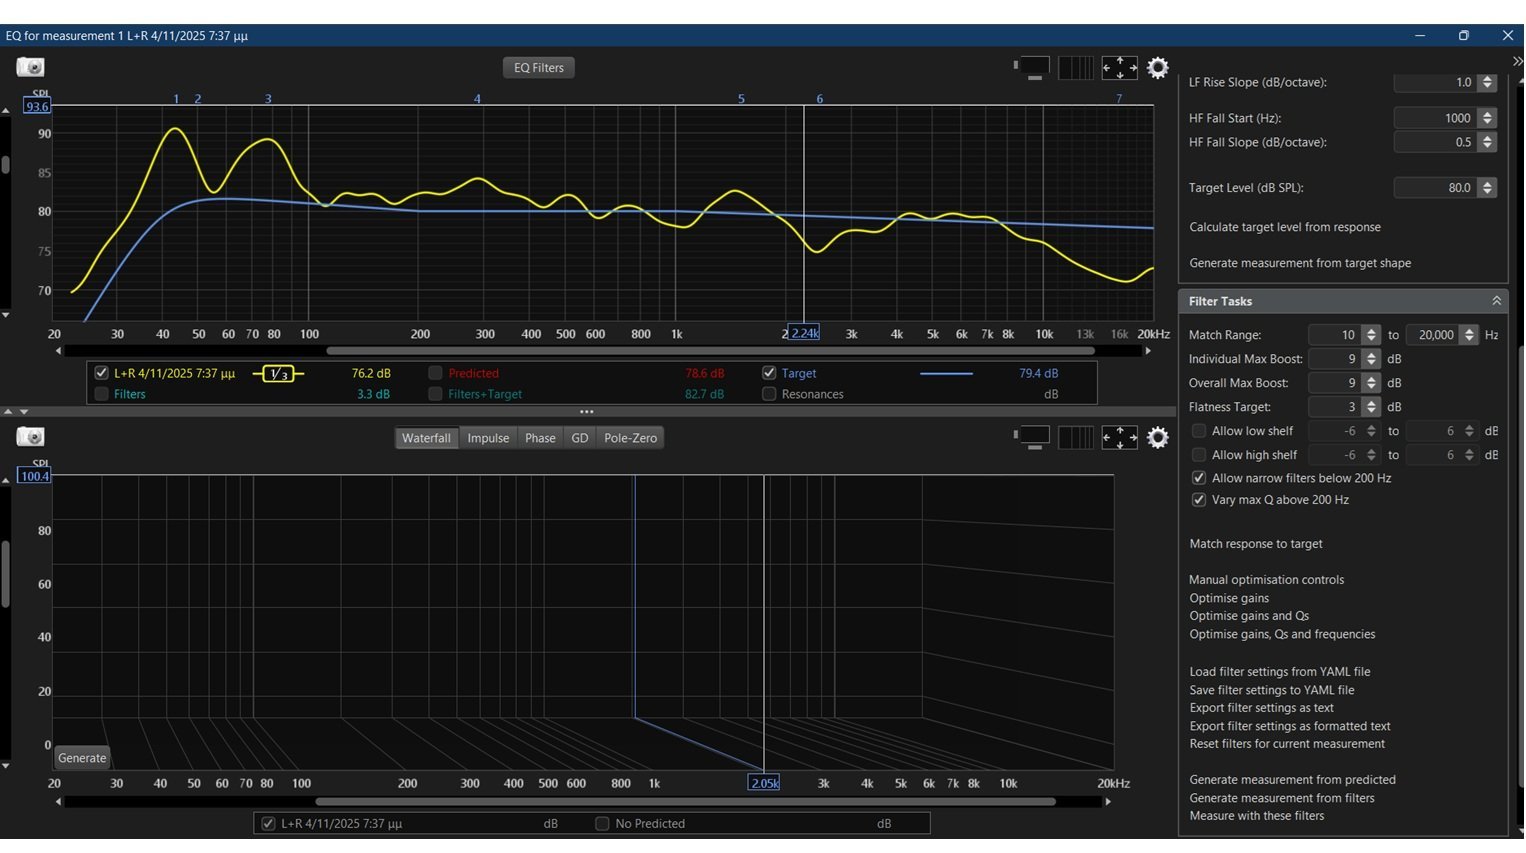Switch to the Impulse tab
The image size is (1526, 853).
488,438
